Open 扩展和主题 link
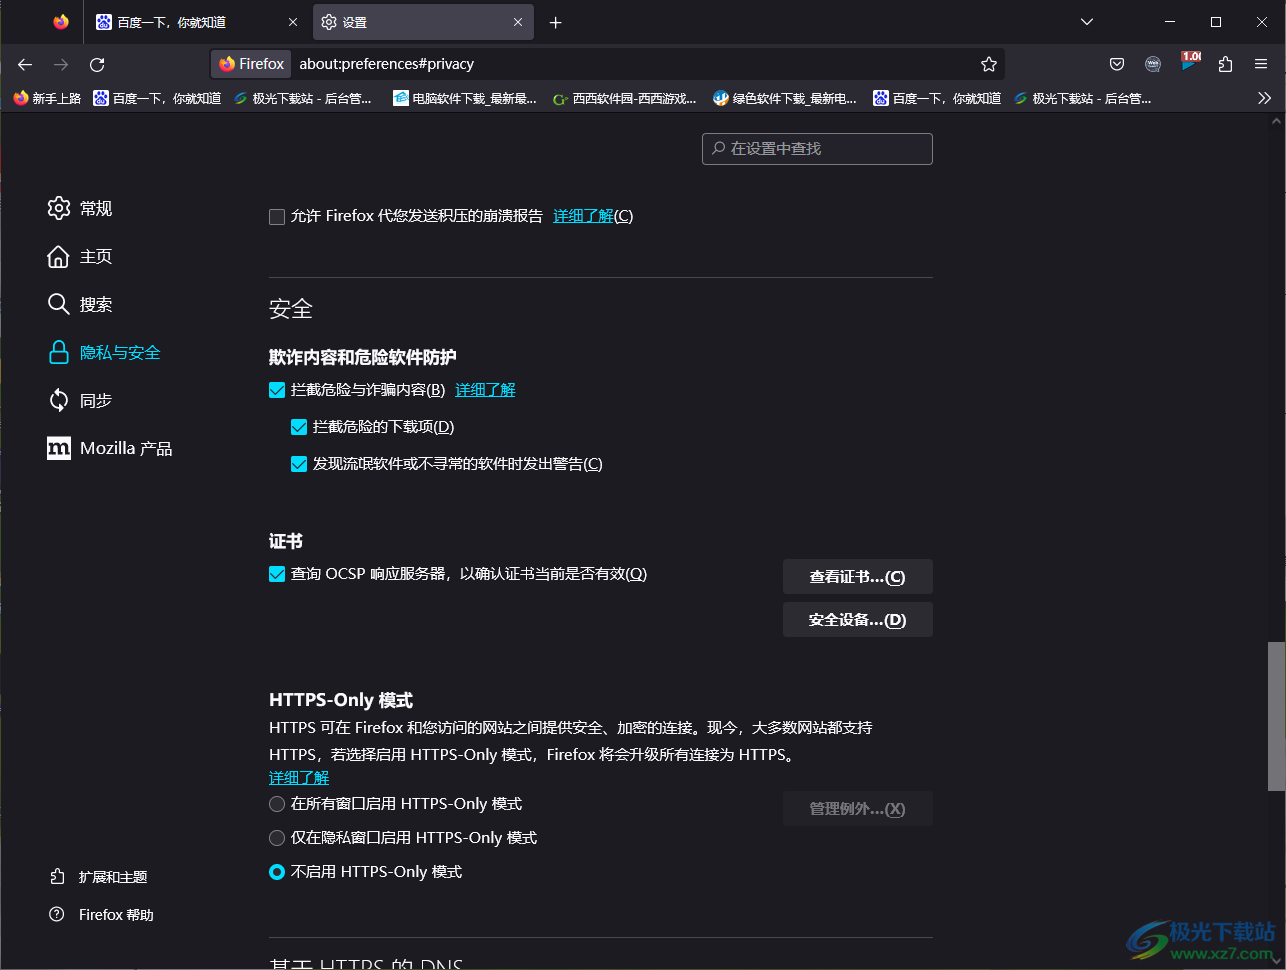1286x970 pixels. [98, 877]
